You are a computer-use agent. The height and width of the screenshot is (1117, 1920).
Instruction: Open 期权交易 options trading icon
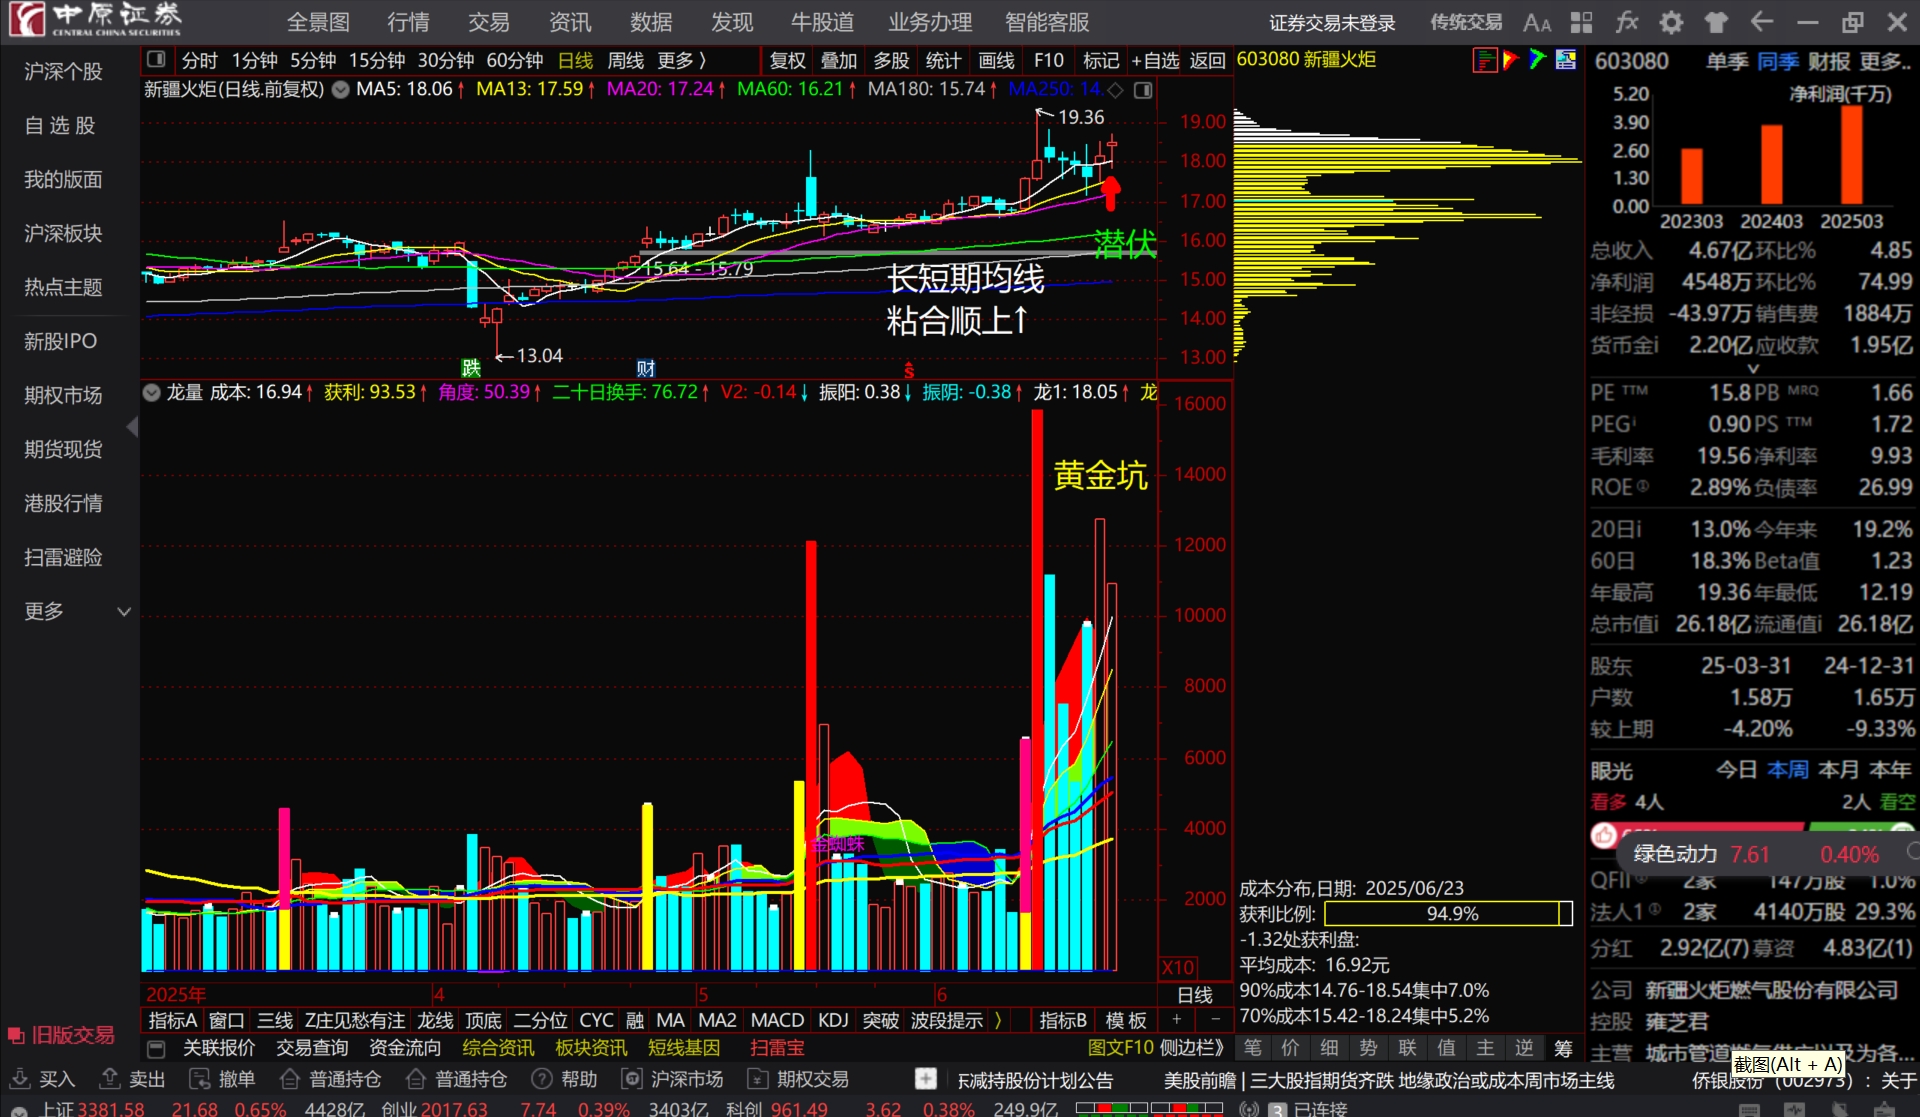click(758, 1079)
